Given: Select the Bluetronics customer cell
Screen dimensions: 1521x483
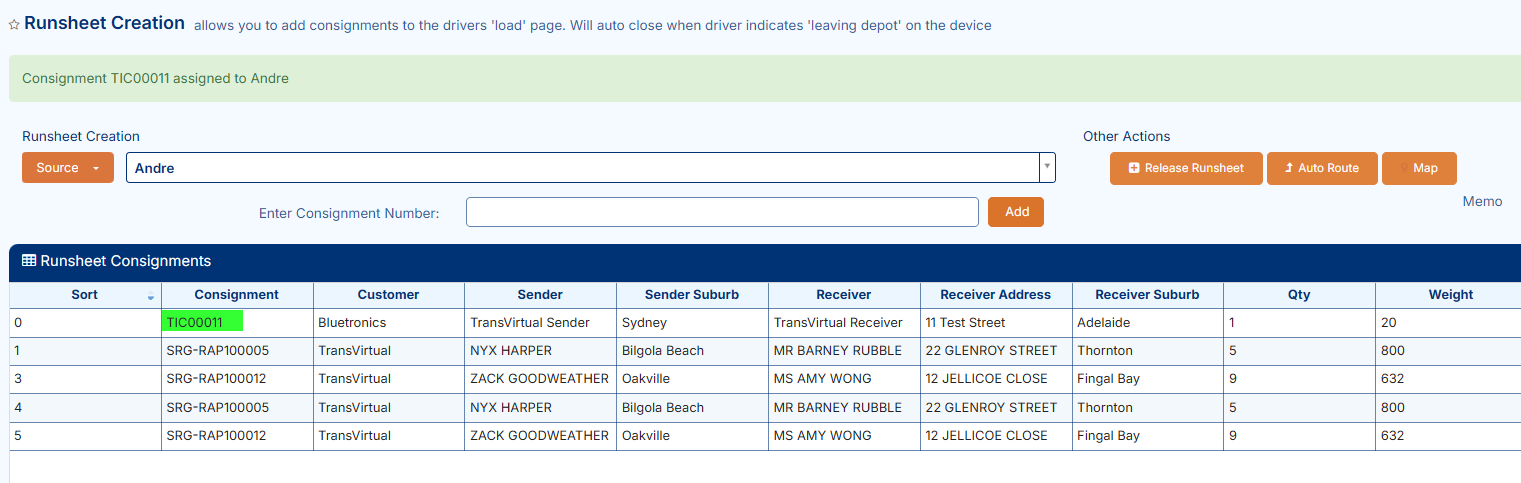Looking at the screenshot, I should click(352, 323).
